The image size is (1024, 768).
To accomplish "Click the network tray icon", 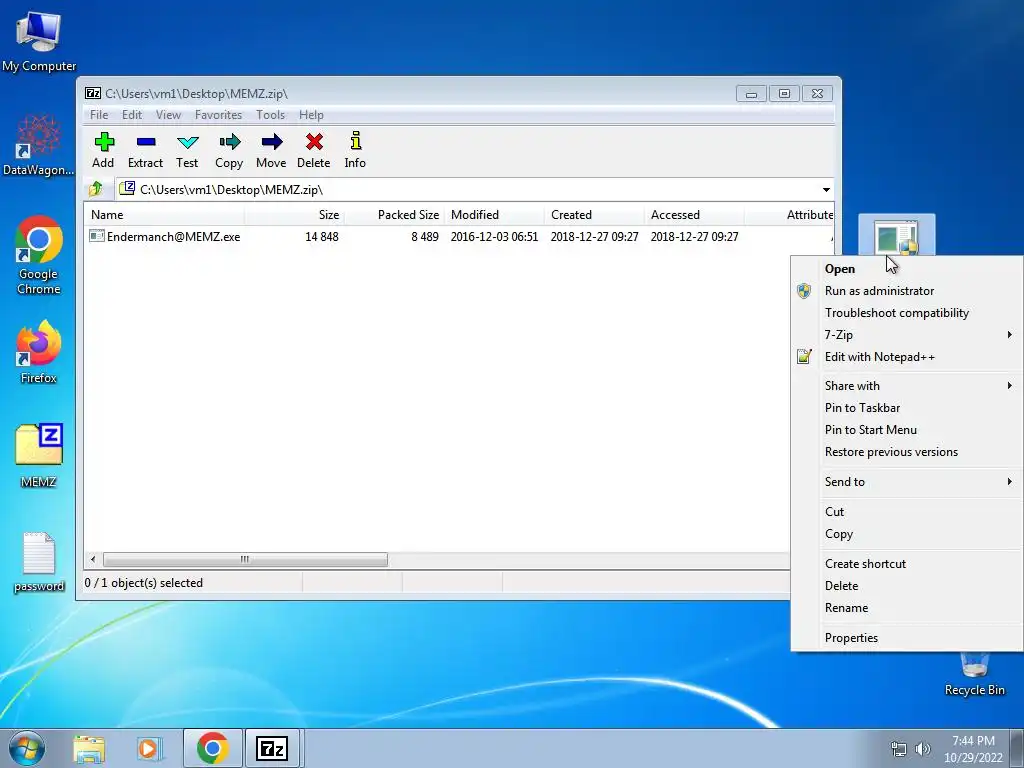I will (x=899, y=749).
